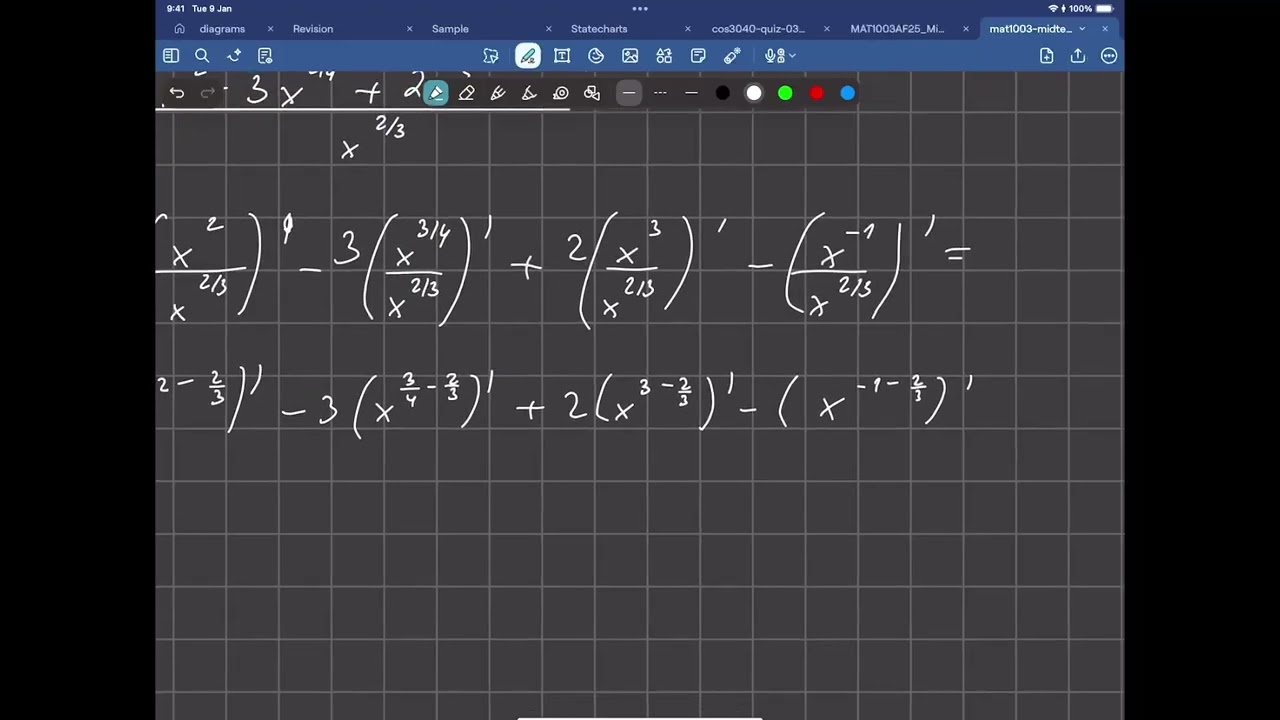Close the Statecharts tab

(687, 29)
